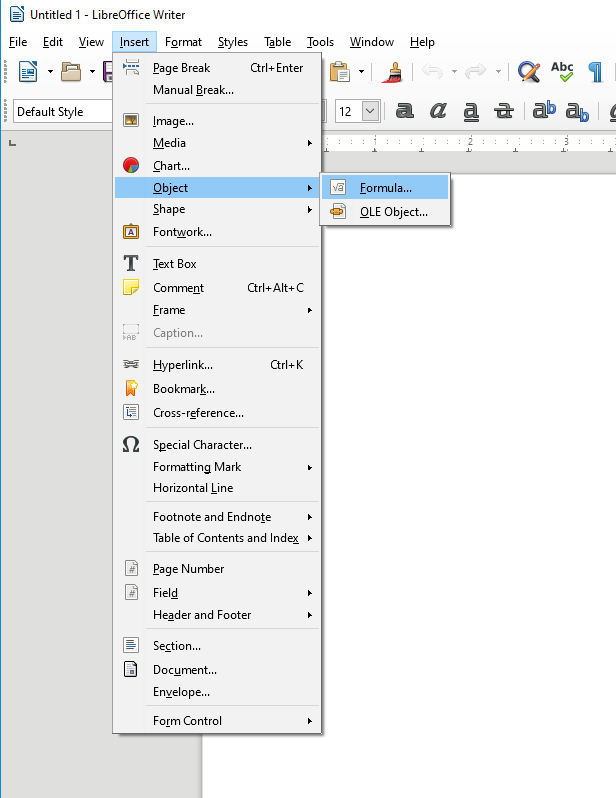Toggle Bold text formatting
Image resolution: width=616 pixels, height=798 pixels.
(x=405, y=110)
